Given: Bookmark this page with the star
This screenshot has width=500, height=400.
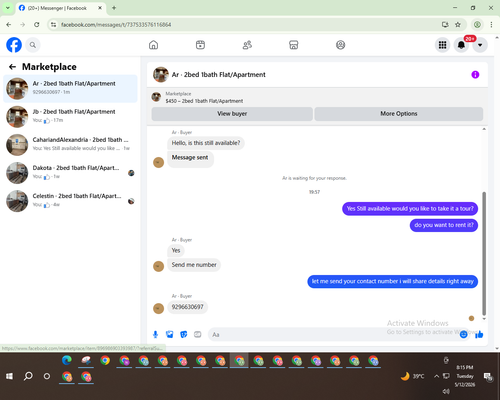Looking at the screenshot, I should coord(458,25).
